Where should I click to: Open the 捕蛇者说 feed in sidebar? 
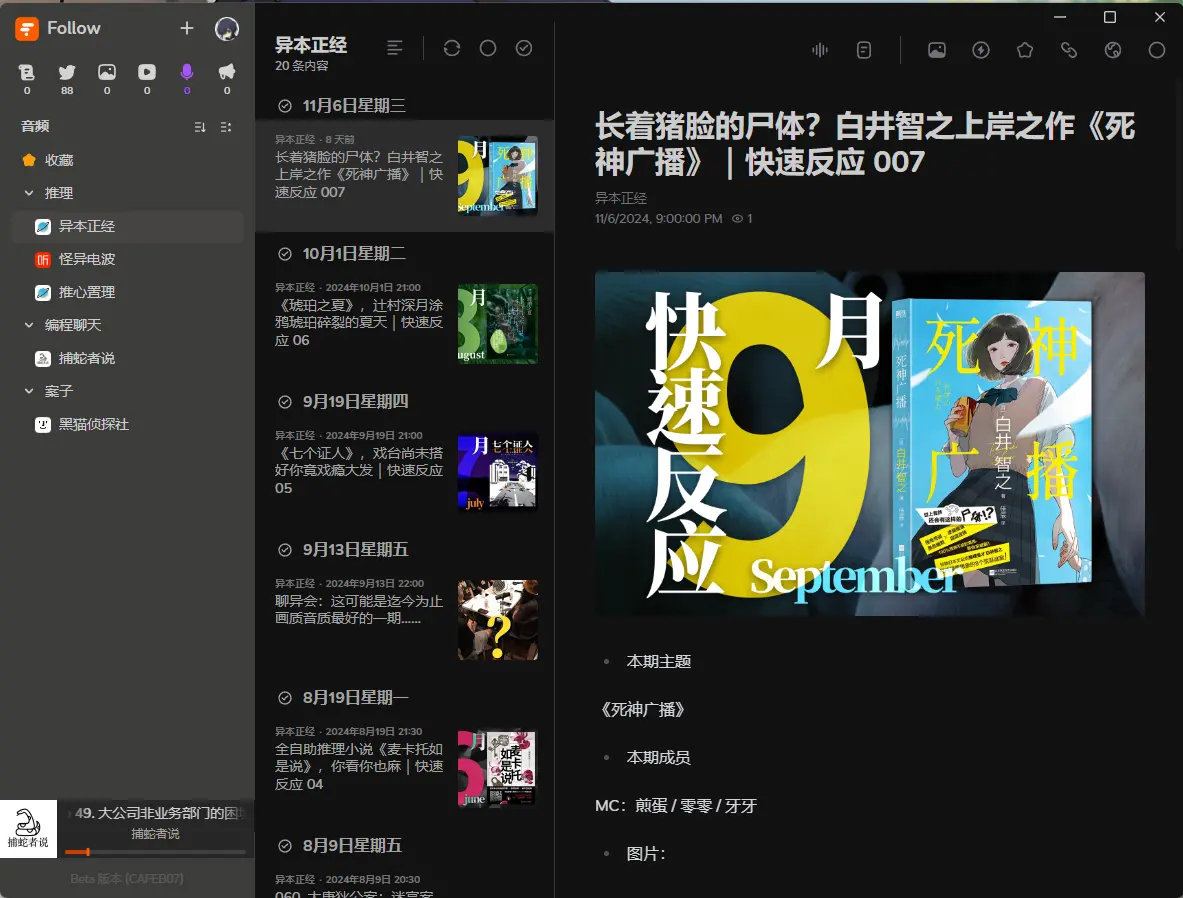[x=128, y=358]
